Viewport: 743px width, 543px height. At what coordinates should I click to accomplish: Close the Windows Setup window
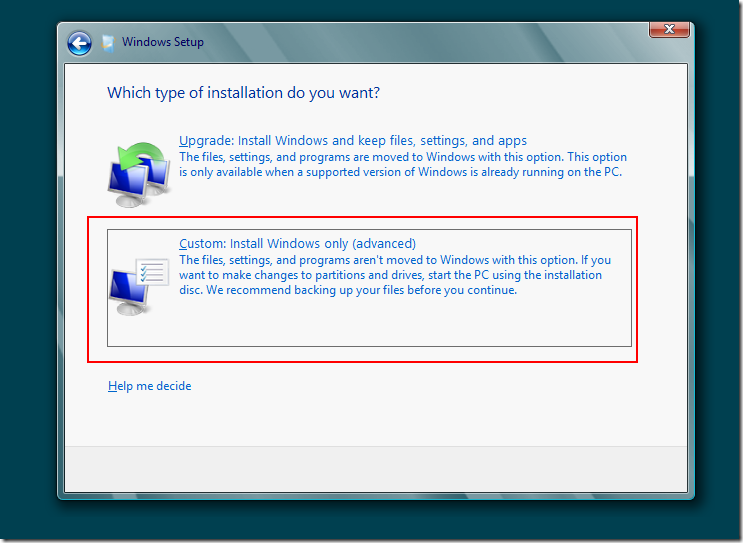click(669, 29)
